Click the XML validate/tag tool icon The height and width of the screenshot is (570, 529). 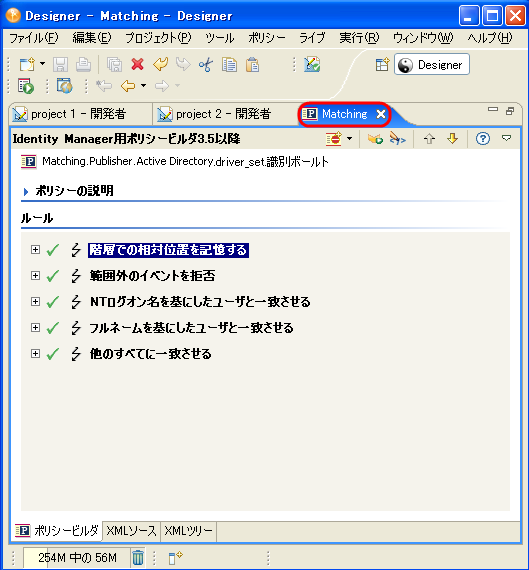coord(397,139)
